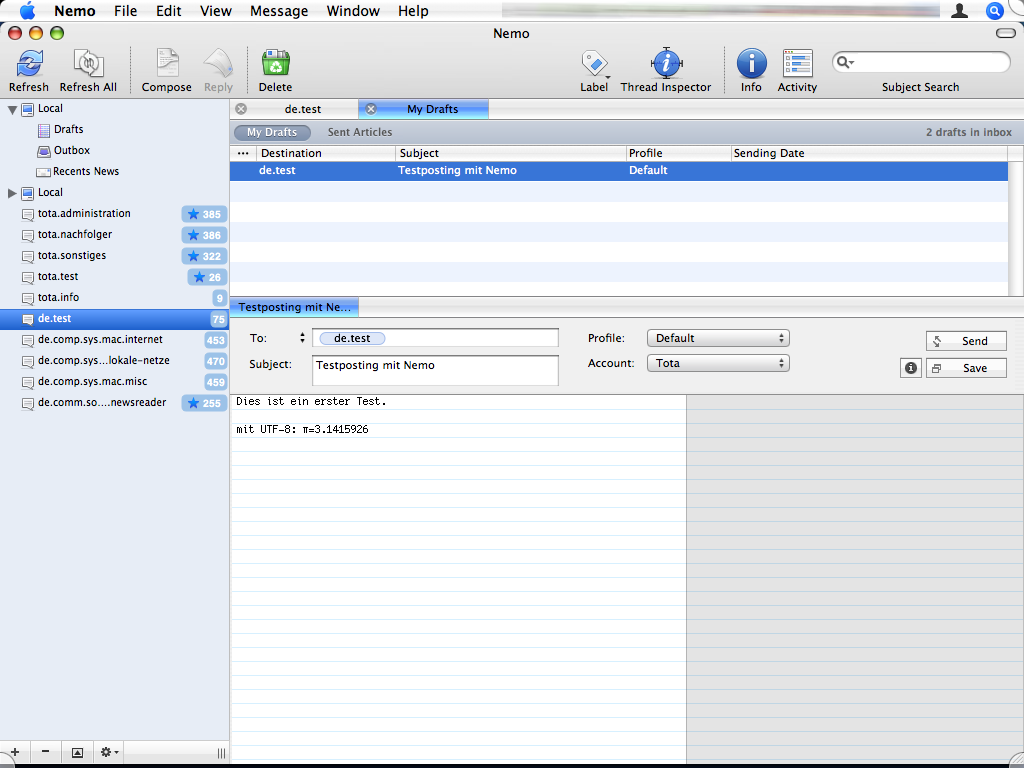The height and width of the screenshot is (768, 1024).
Task: Open Compose to write a new article
Action: click(x=166, y=64)
